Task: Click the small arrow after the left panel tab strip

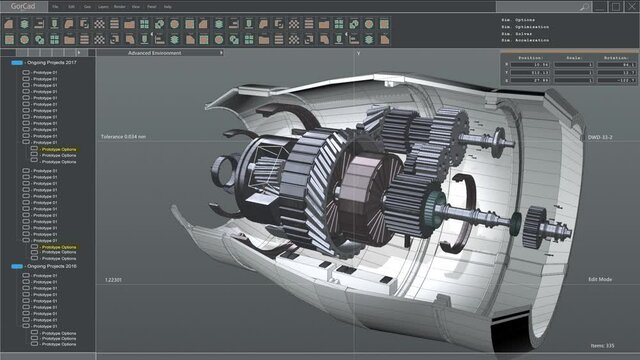Action: pos(79,53)
